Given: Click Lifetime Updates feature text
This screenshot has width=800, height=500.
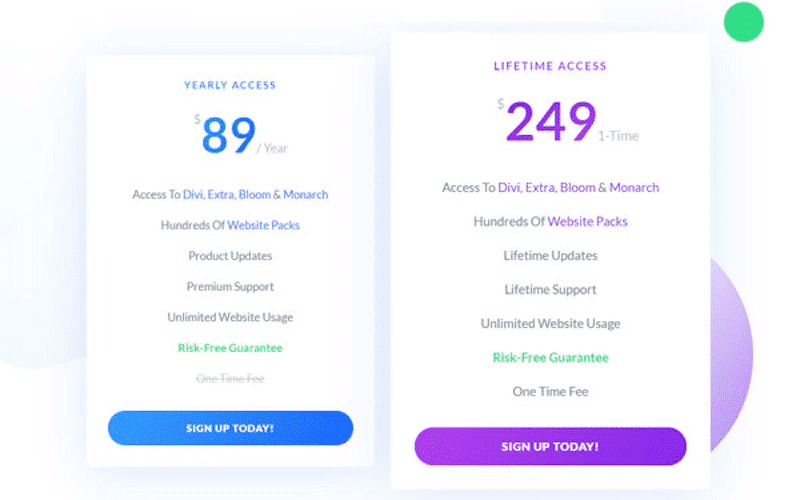Looking at the screenshot, I should click(x=551, y=256).
